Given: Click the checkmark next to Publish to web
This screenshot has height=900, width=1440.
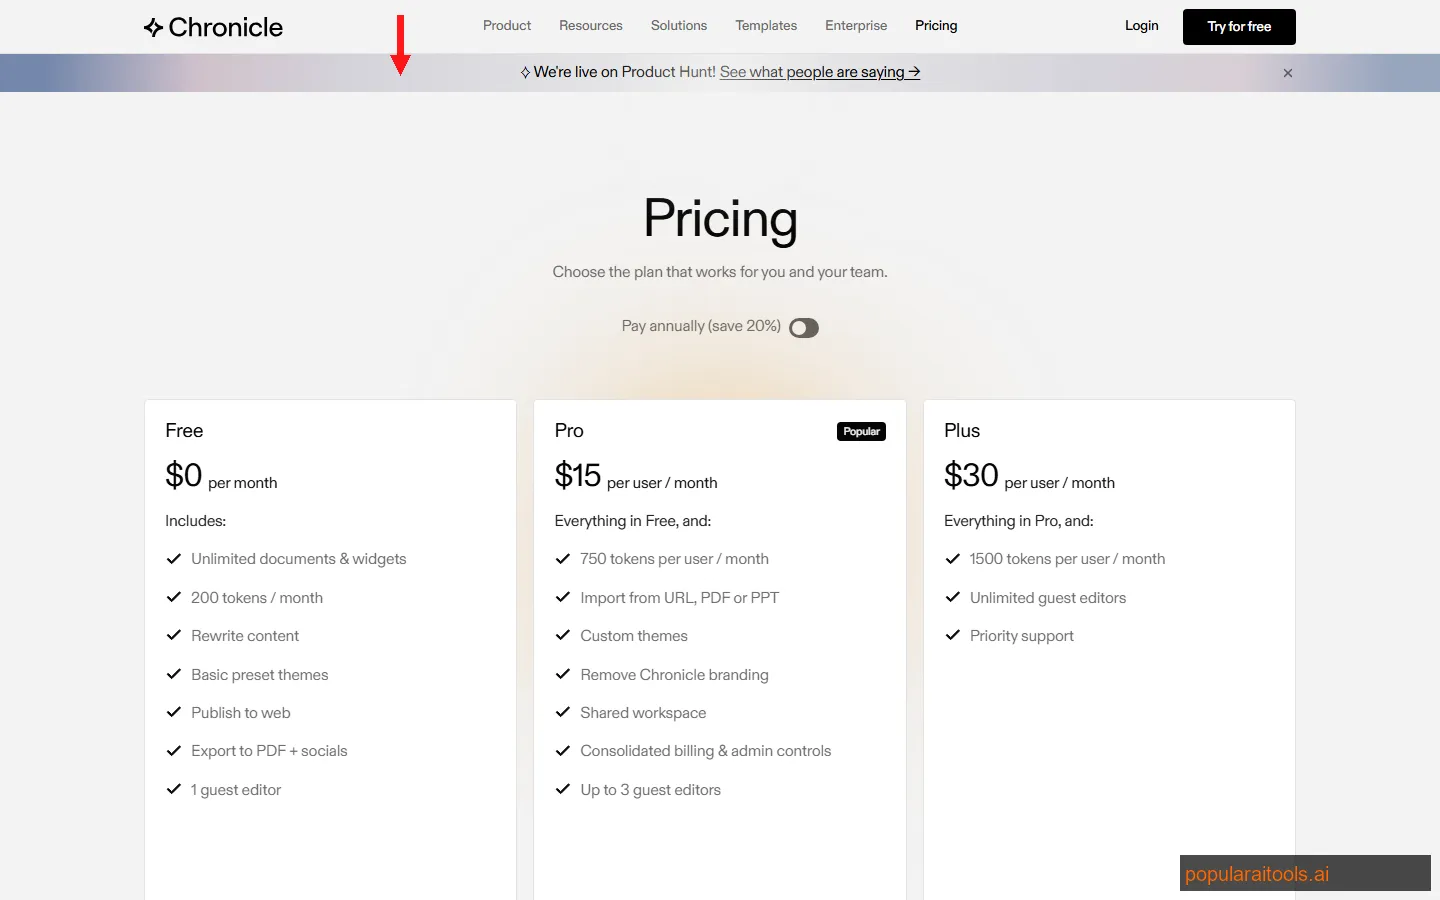Looking at the screenshot, I should tap(173, 712).
